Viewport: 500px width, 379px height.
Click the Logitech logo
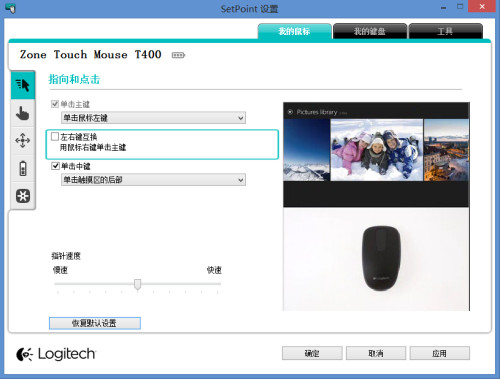56,354
